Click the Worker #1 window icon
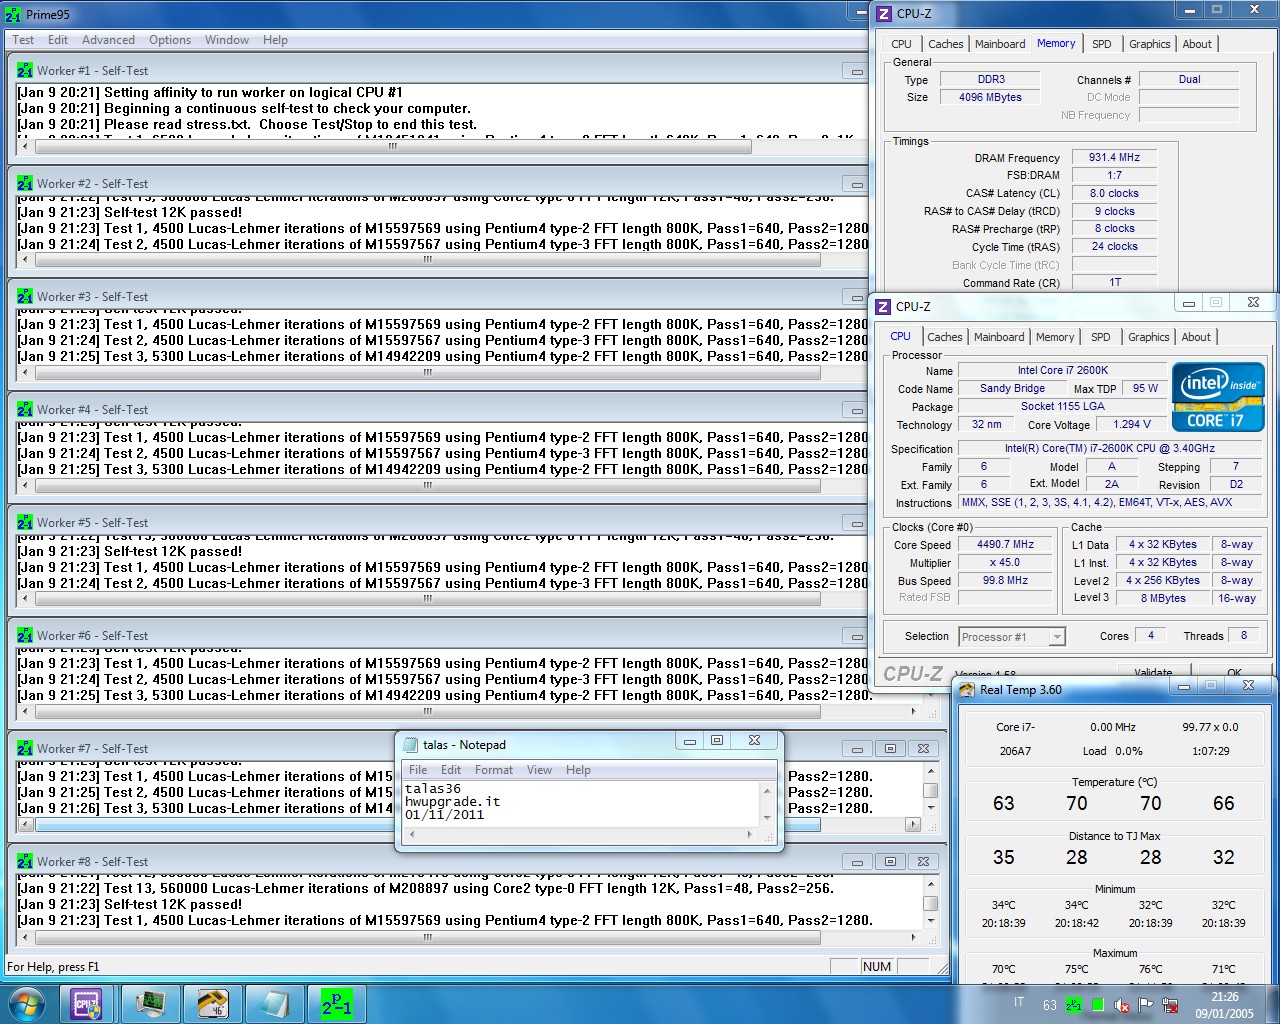The height and width of the screenshot is (1024, 1280). pyautogui.click(x=25, y=71)
